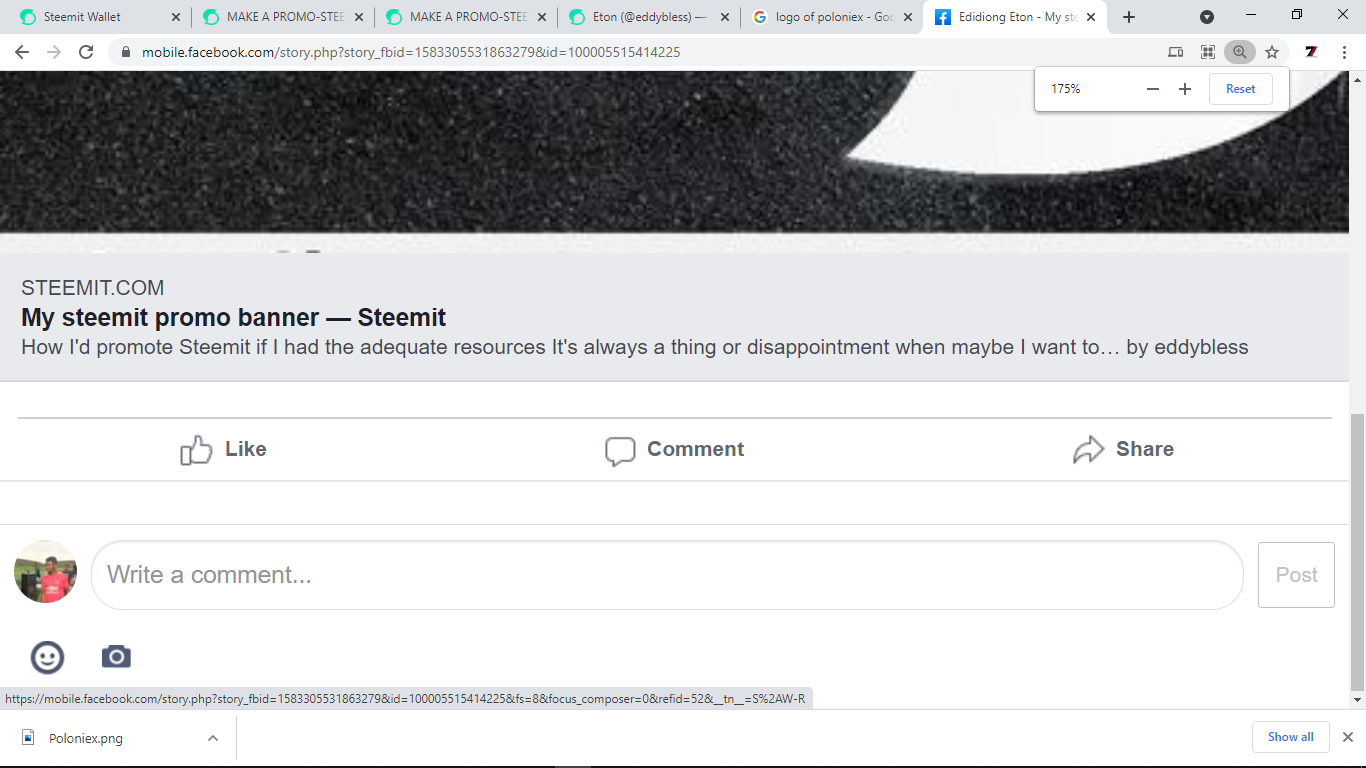Image resolution: width=1366 pixels, height=768 pixels.
Task: Click the Like button label
Action: [x=245, y=449]
